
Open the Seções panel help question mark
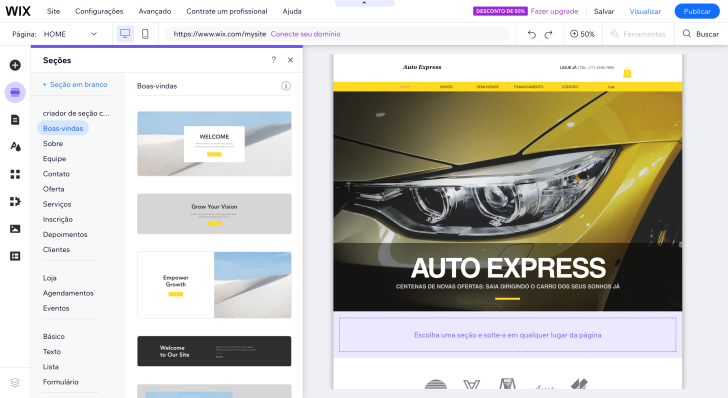[x=273, y=59]
